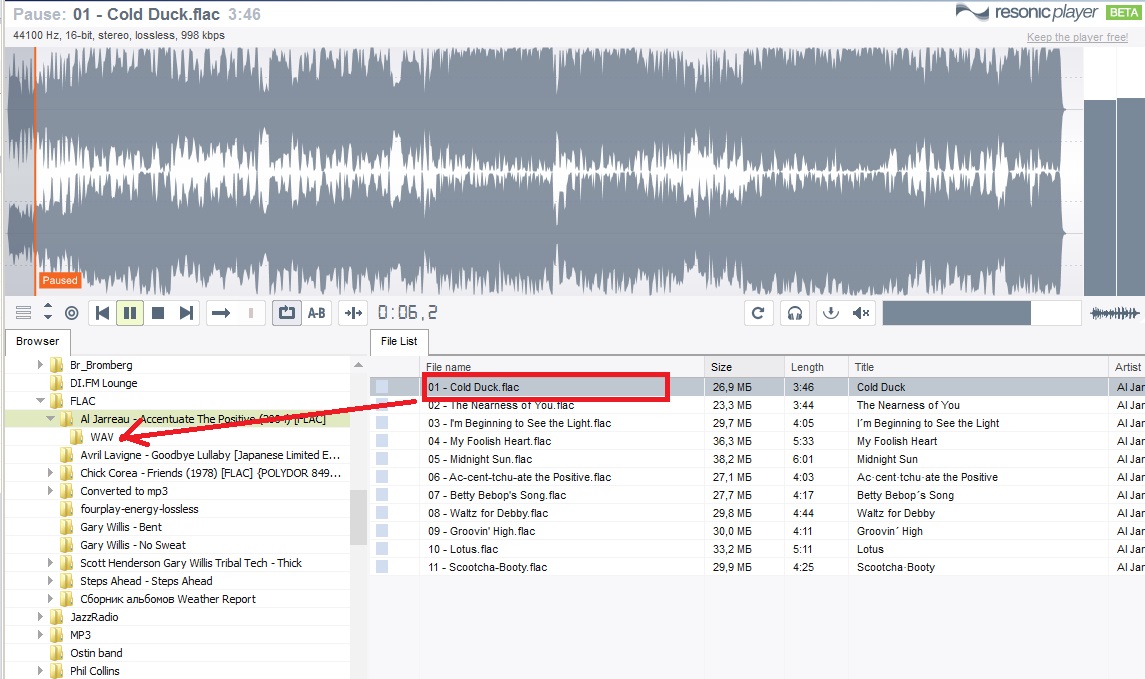
Task: Switch to the File List tab
Action: (x=399, y=341)
